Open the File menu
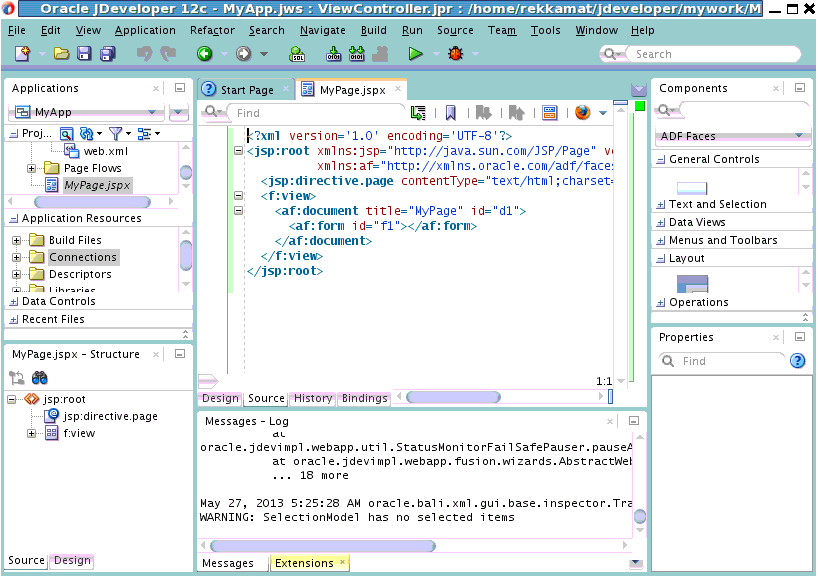 tap(17, 30)
